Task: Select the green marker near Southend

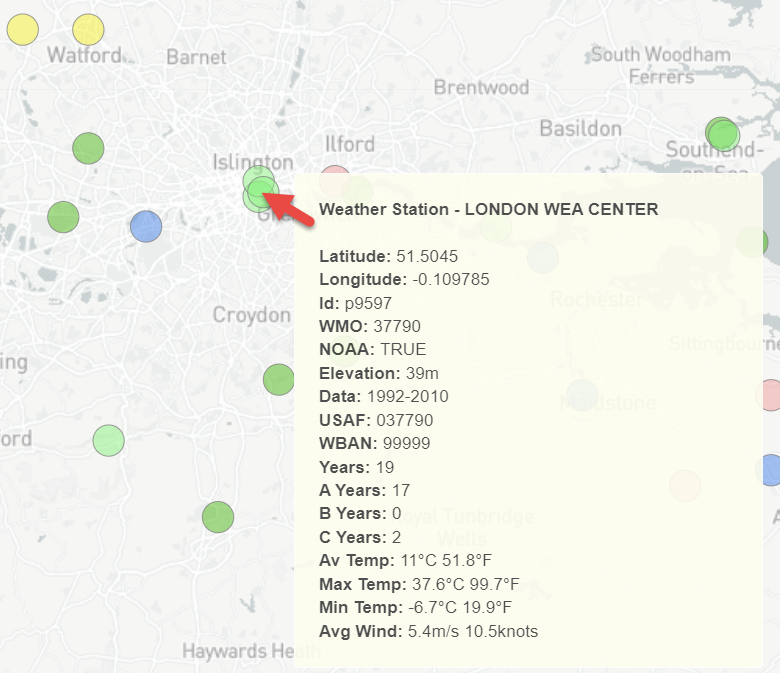Action: click(x=722, y=134)
